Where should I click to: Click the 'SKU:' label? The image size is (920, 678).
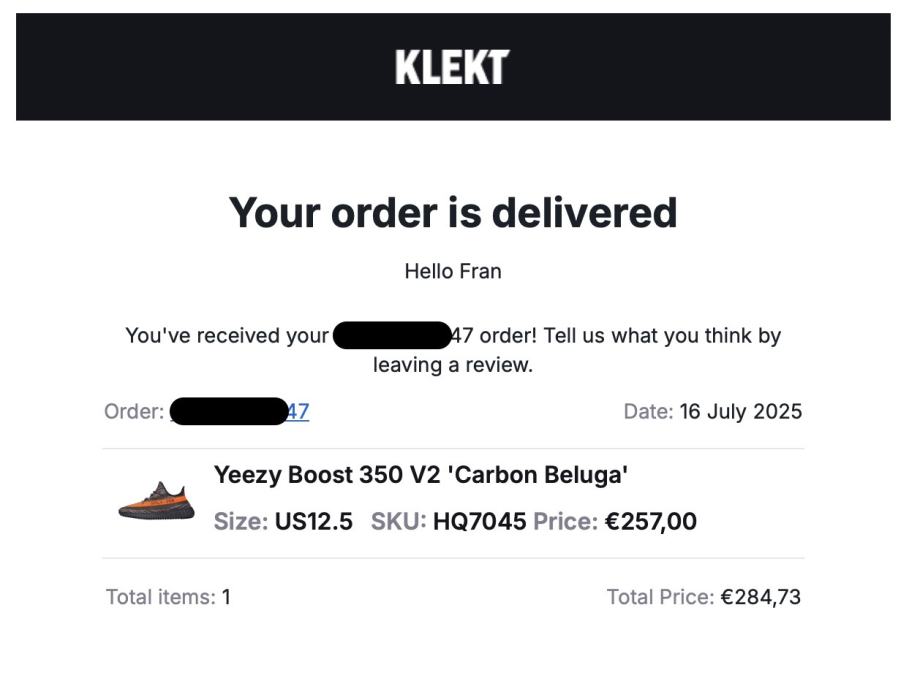coord(398,521)
